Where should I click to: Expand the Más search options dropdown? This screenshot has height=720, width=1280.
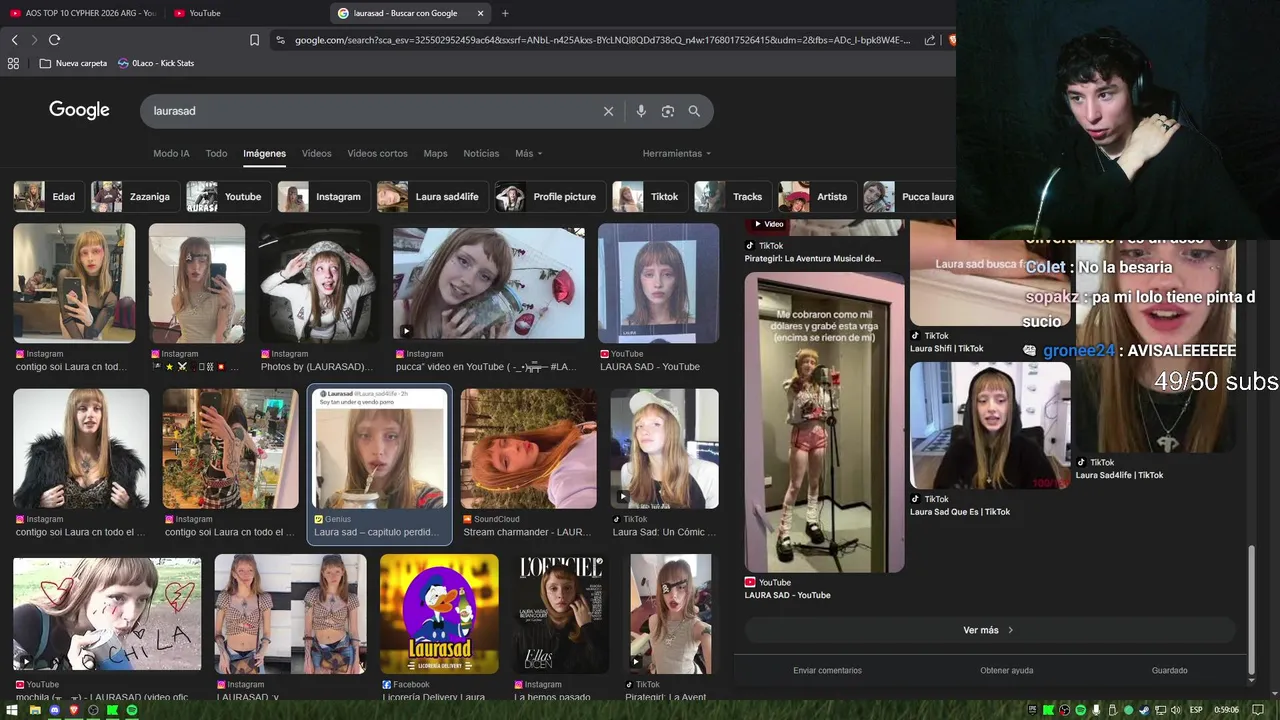tap(528, 153)
